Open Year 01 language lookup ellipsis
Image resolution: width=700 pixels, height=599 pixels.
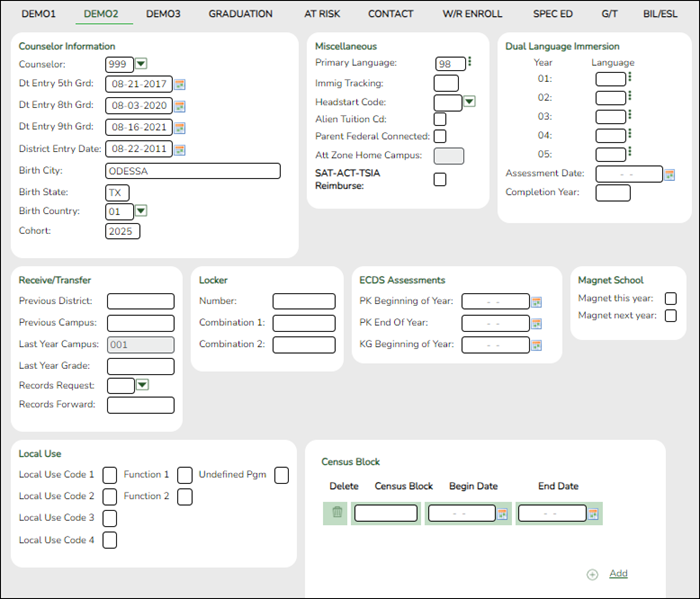click(x=629, y=77)
